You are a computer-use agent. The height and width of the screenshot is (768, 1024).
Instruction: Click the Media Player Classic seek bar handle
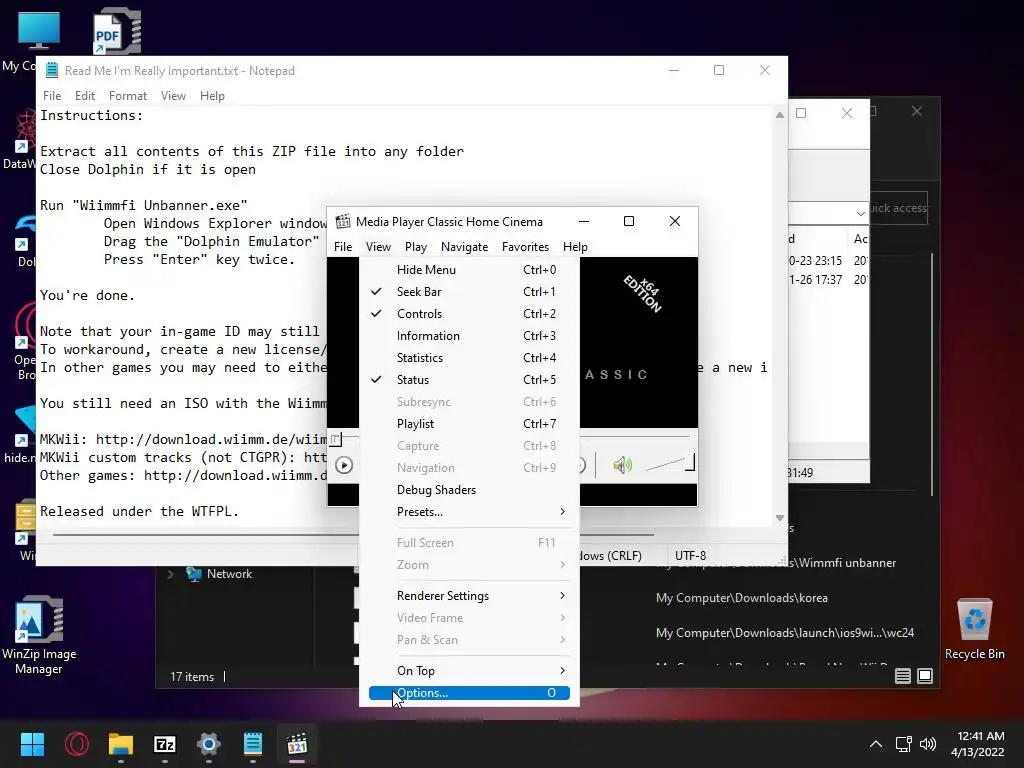pos(336,438)
